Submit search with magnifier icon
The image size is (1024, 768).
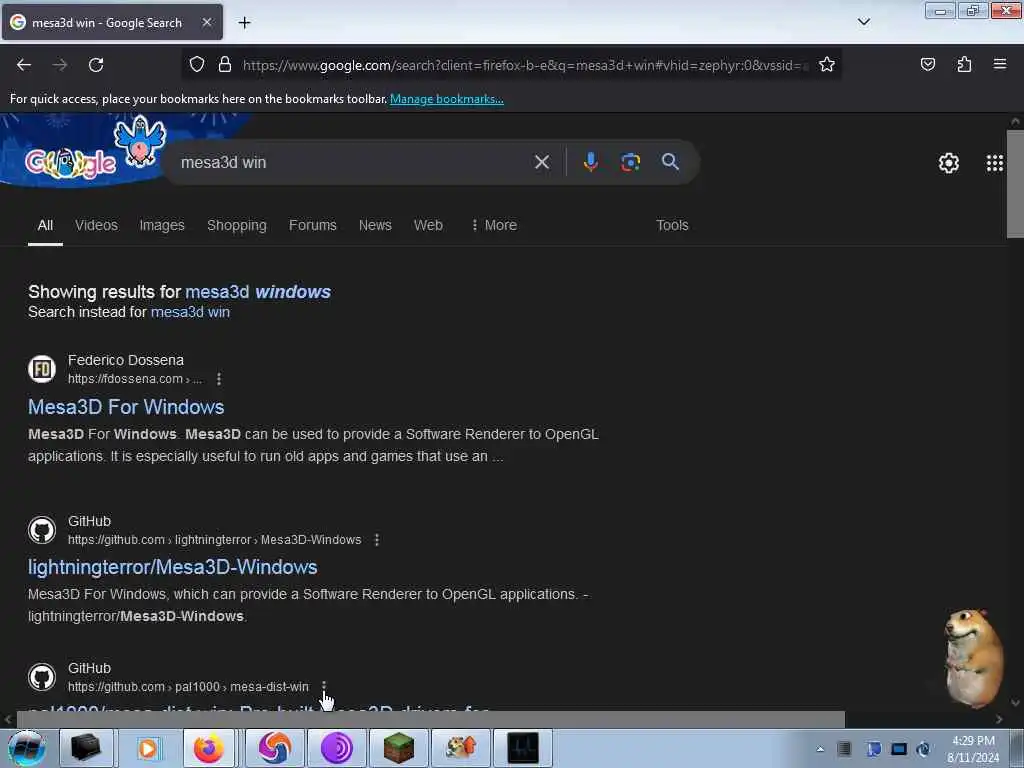click(x=670, y=162)
